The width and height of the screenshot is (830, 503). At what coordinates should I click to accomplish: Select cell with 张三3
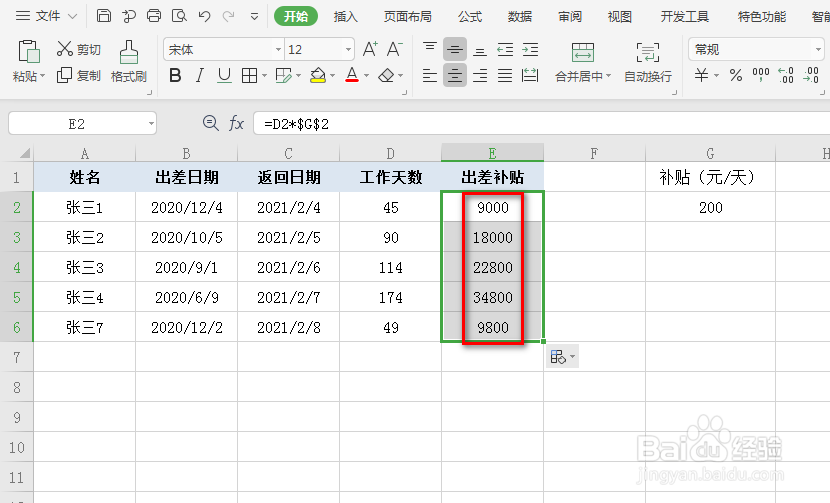(x=85, y=267)
